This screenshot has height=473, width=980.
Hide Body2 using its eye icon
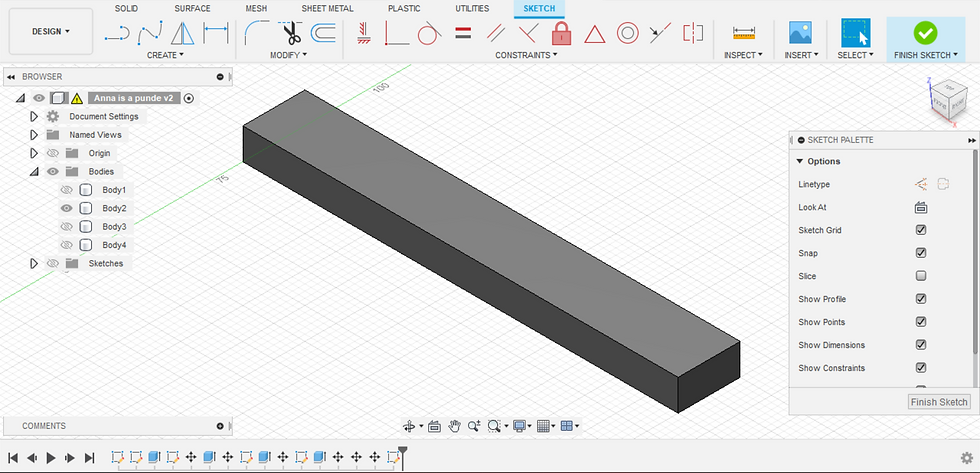(x=67, y=208)
